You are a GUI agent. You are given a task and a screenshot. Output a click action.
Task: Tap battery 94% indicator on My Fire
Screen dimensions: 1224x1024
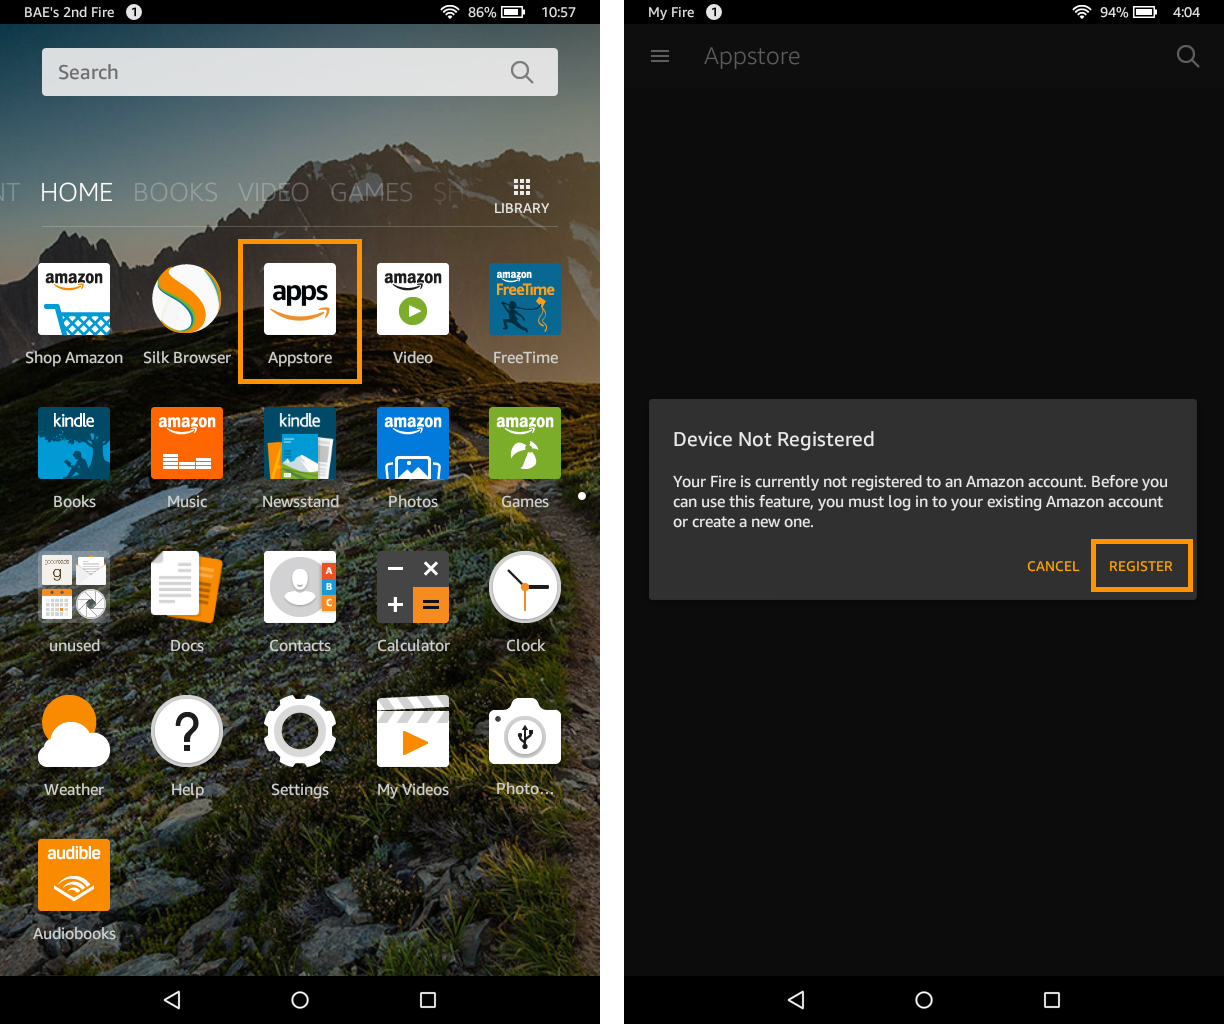pyautogui.click(x=1129, y=12)
